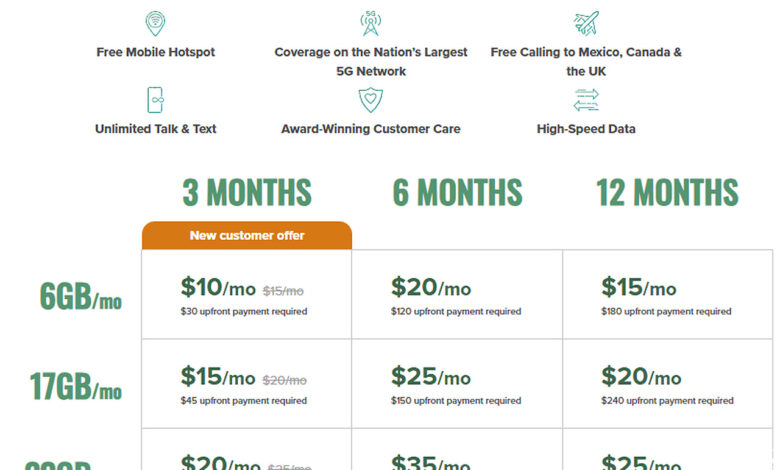Screen dimensions: 780x470
Task: Click the Unlimited Talk & Text phone icon
Action: tap(155, 100)
